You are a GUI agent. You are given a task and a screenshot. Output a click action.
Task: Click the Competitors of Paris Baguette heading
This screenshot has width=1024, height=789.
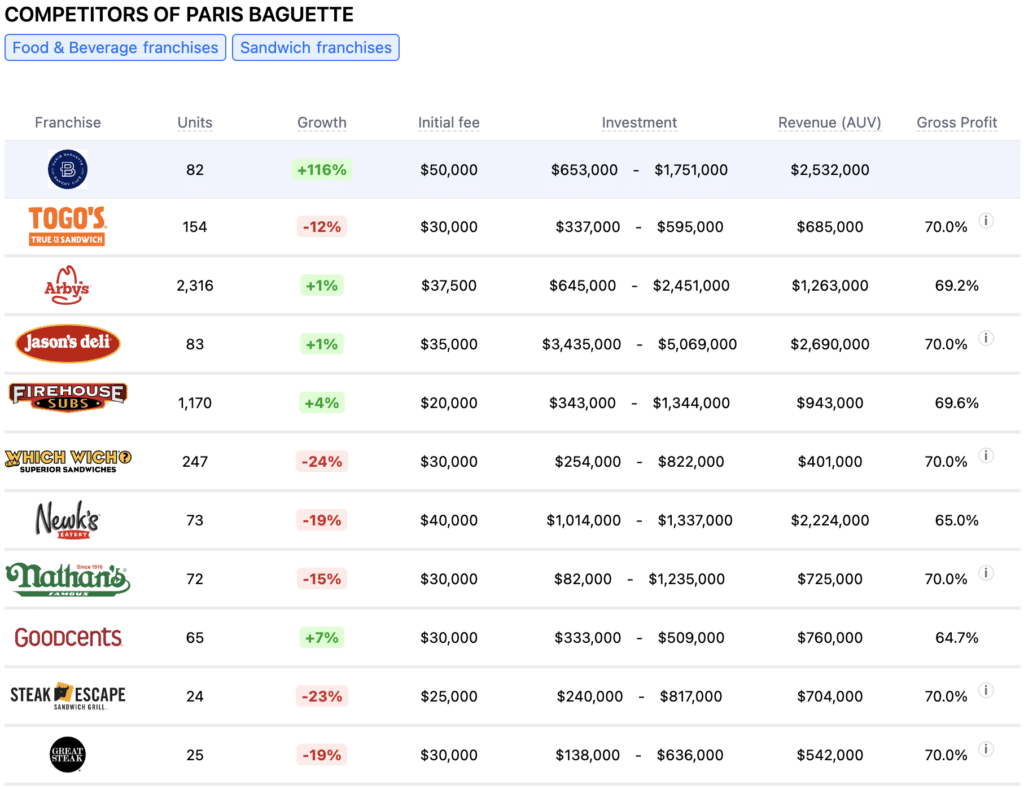(x=179, y=14)
